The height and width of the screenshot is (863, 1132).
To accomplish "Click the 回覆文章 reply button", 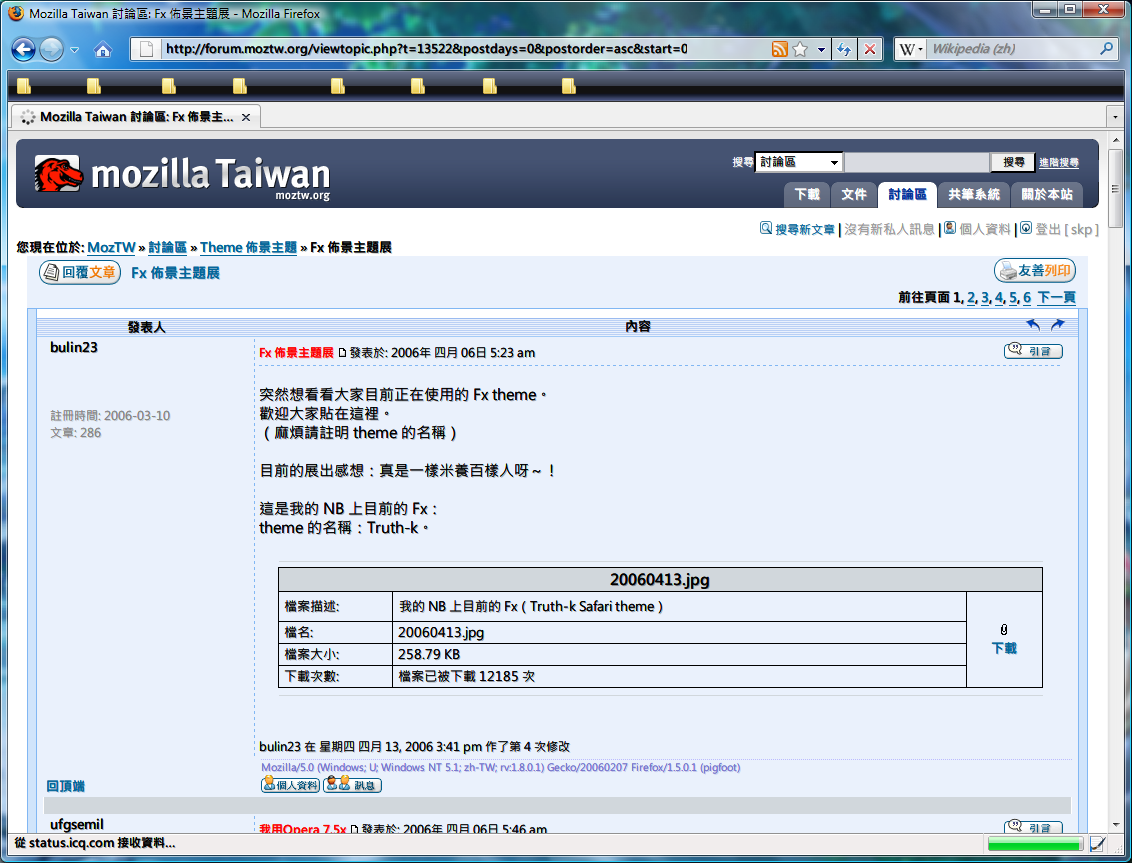I will coord(80,272).
